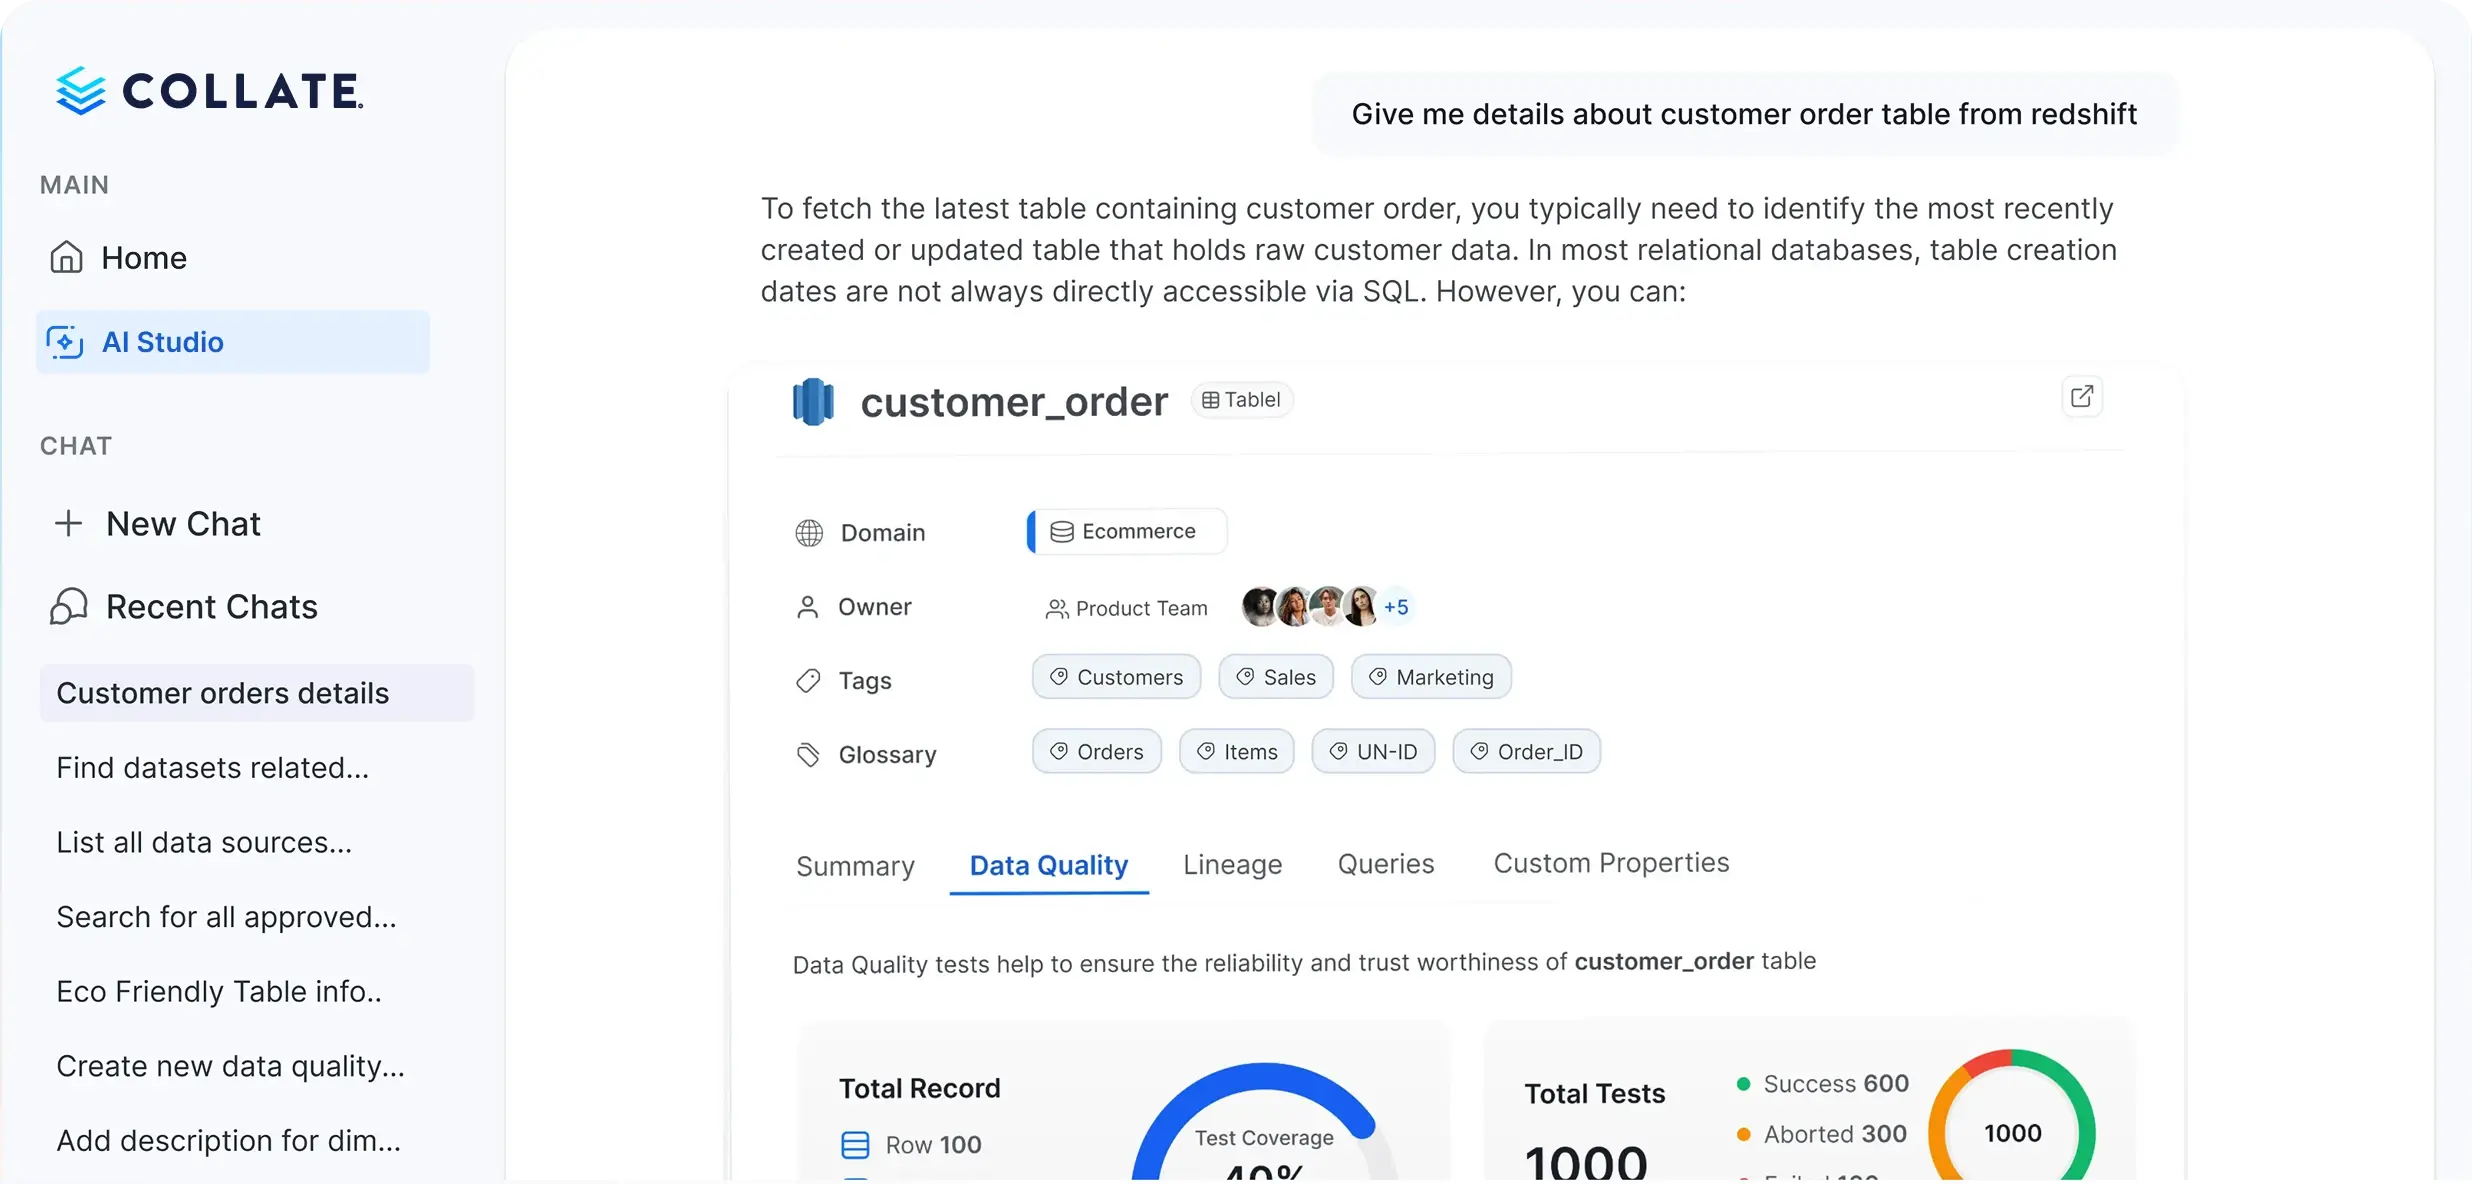Open the Find datasets related chat

(213, 768)
